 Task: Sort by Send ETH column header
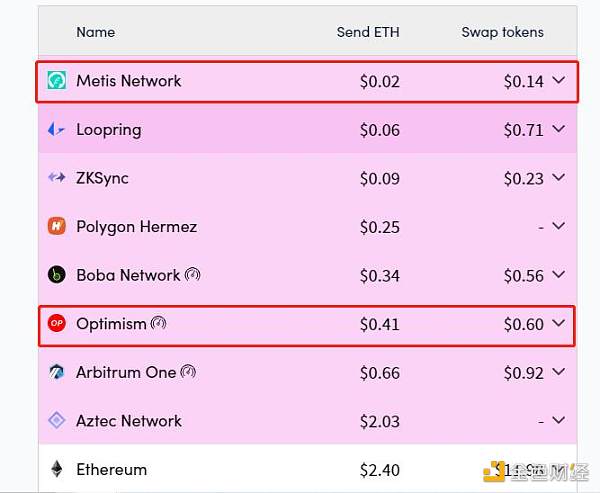pos(368,32)
